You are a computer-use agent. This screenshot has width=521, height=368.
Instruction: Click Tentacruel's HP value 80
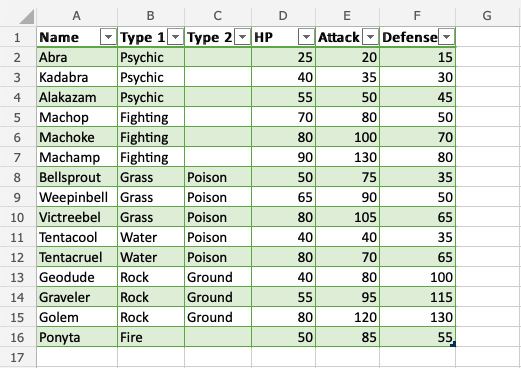tap(283, 257)
